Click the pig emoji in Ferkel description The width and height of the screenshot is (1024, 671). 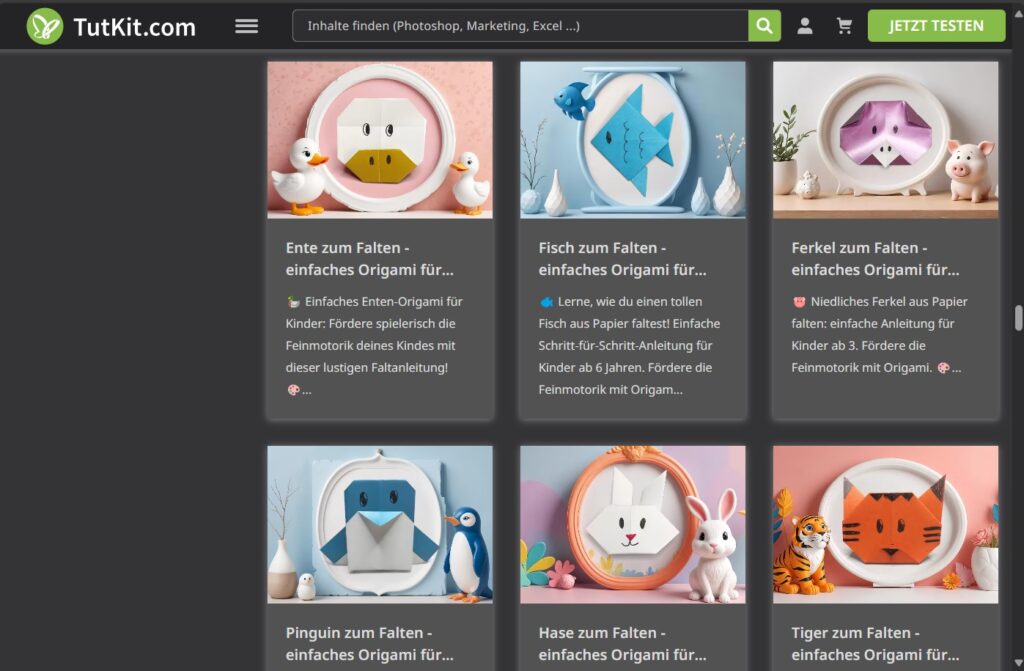799,302
